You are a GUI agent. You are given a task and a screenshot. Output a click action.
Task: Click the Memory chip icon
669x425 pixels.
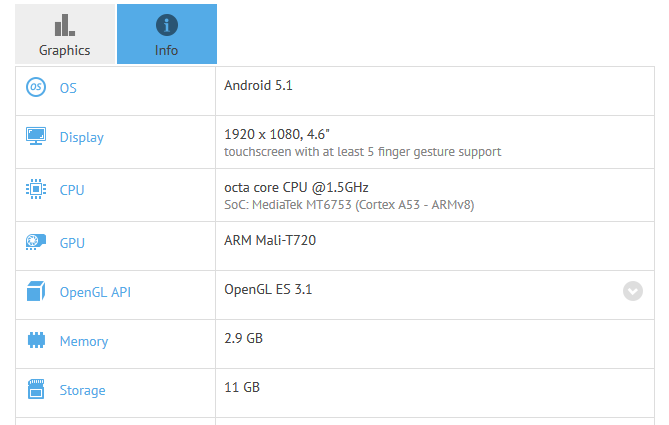(x=36, y=341)
